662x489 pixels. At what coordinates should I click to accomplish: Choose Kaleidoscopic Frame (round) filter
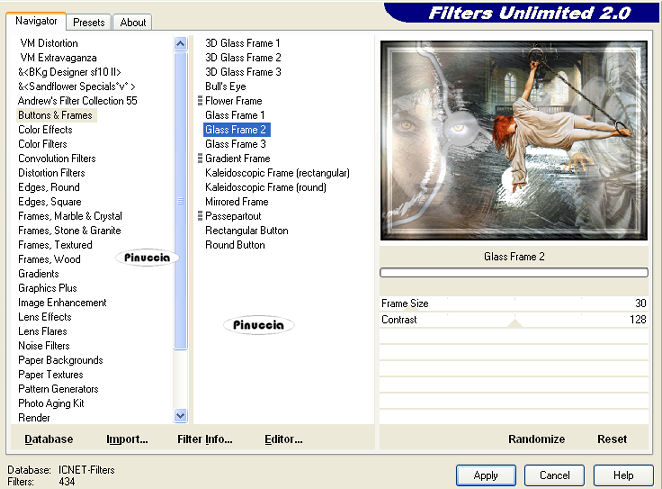click(266, 187)
